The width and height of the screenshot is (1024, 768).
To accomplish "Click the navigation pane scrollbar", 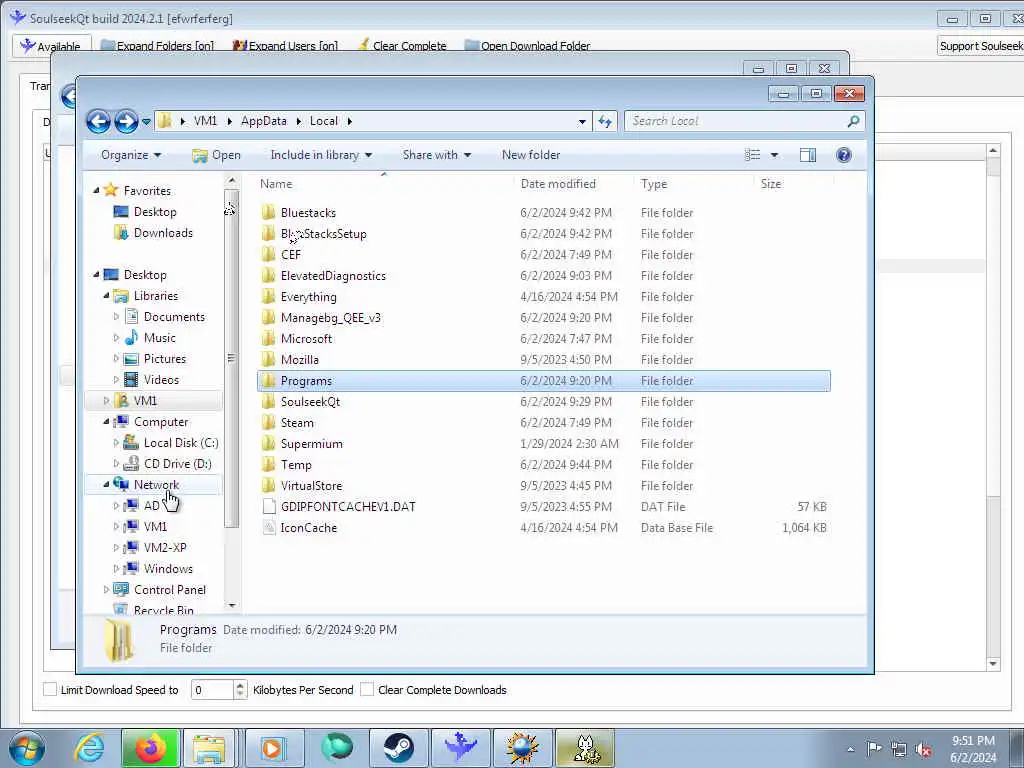I will (231, 358).
